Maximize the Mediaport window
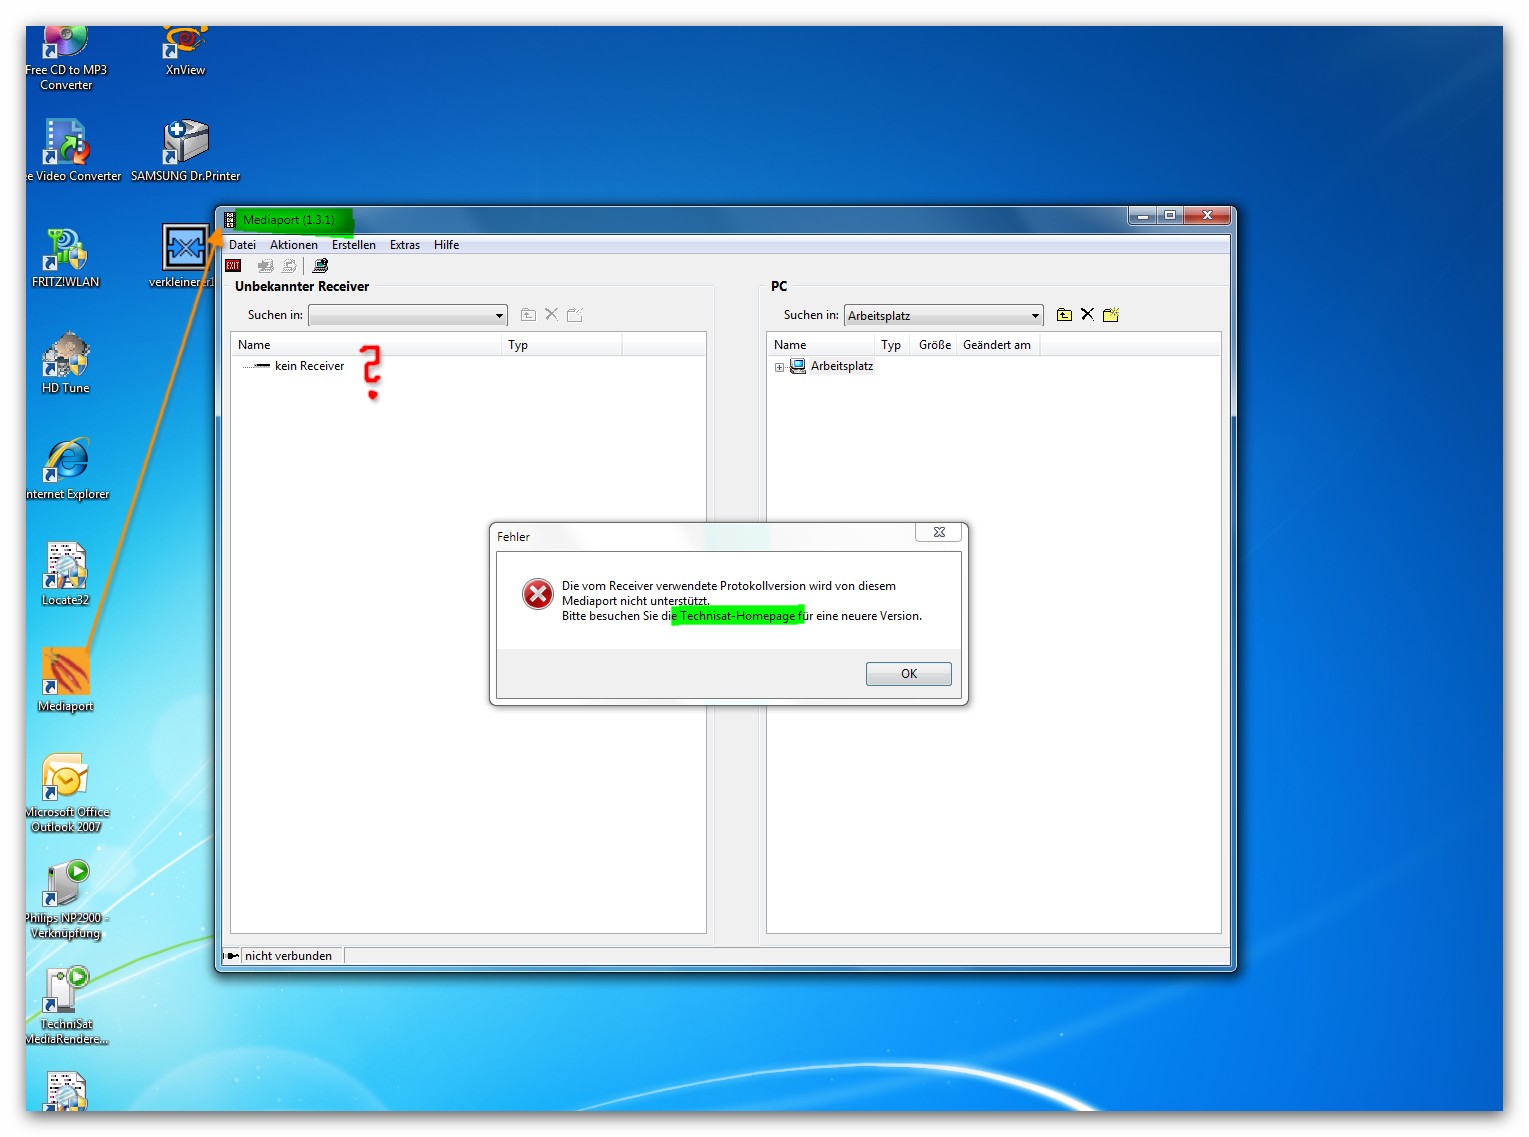Image resolution: width=1529 pixels, height=1137 pixels. [x=1169, y=215]
